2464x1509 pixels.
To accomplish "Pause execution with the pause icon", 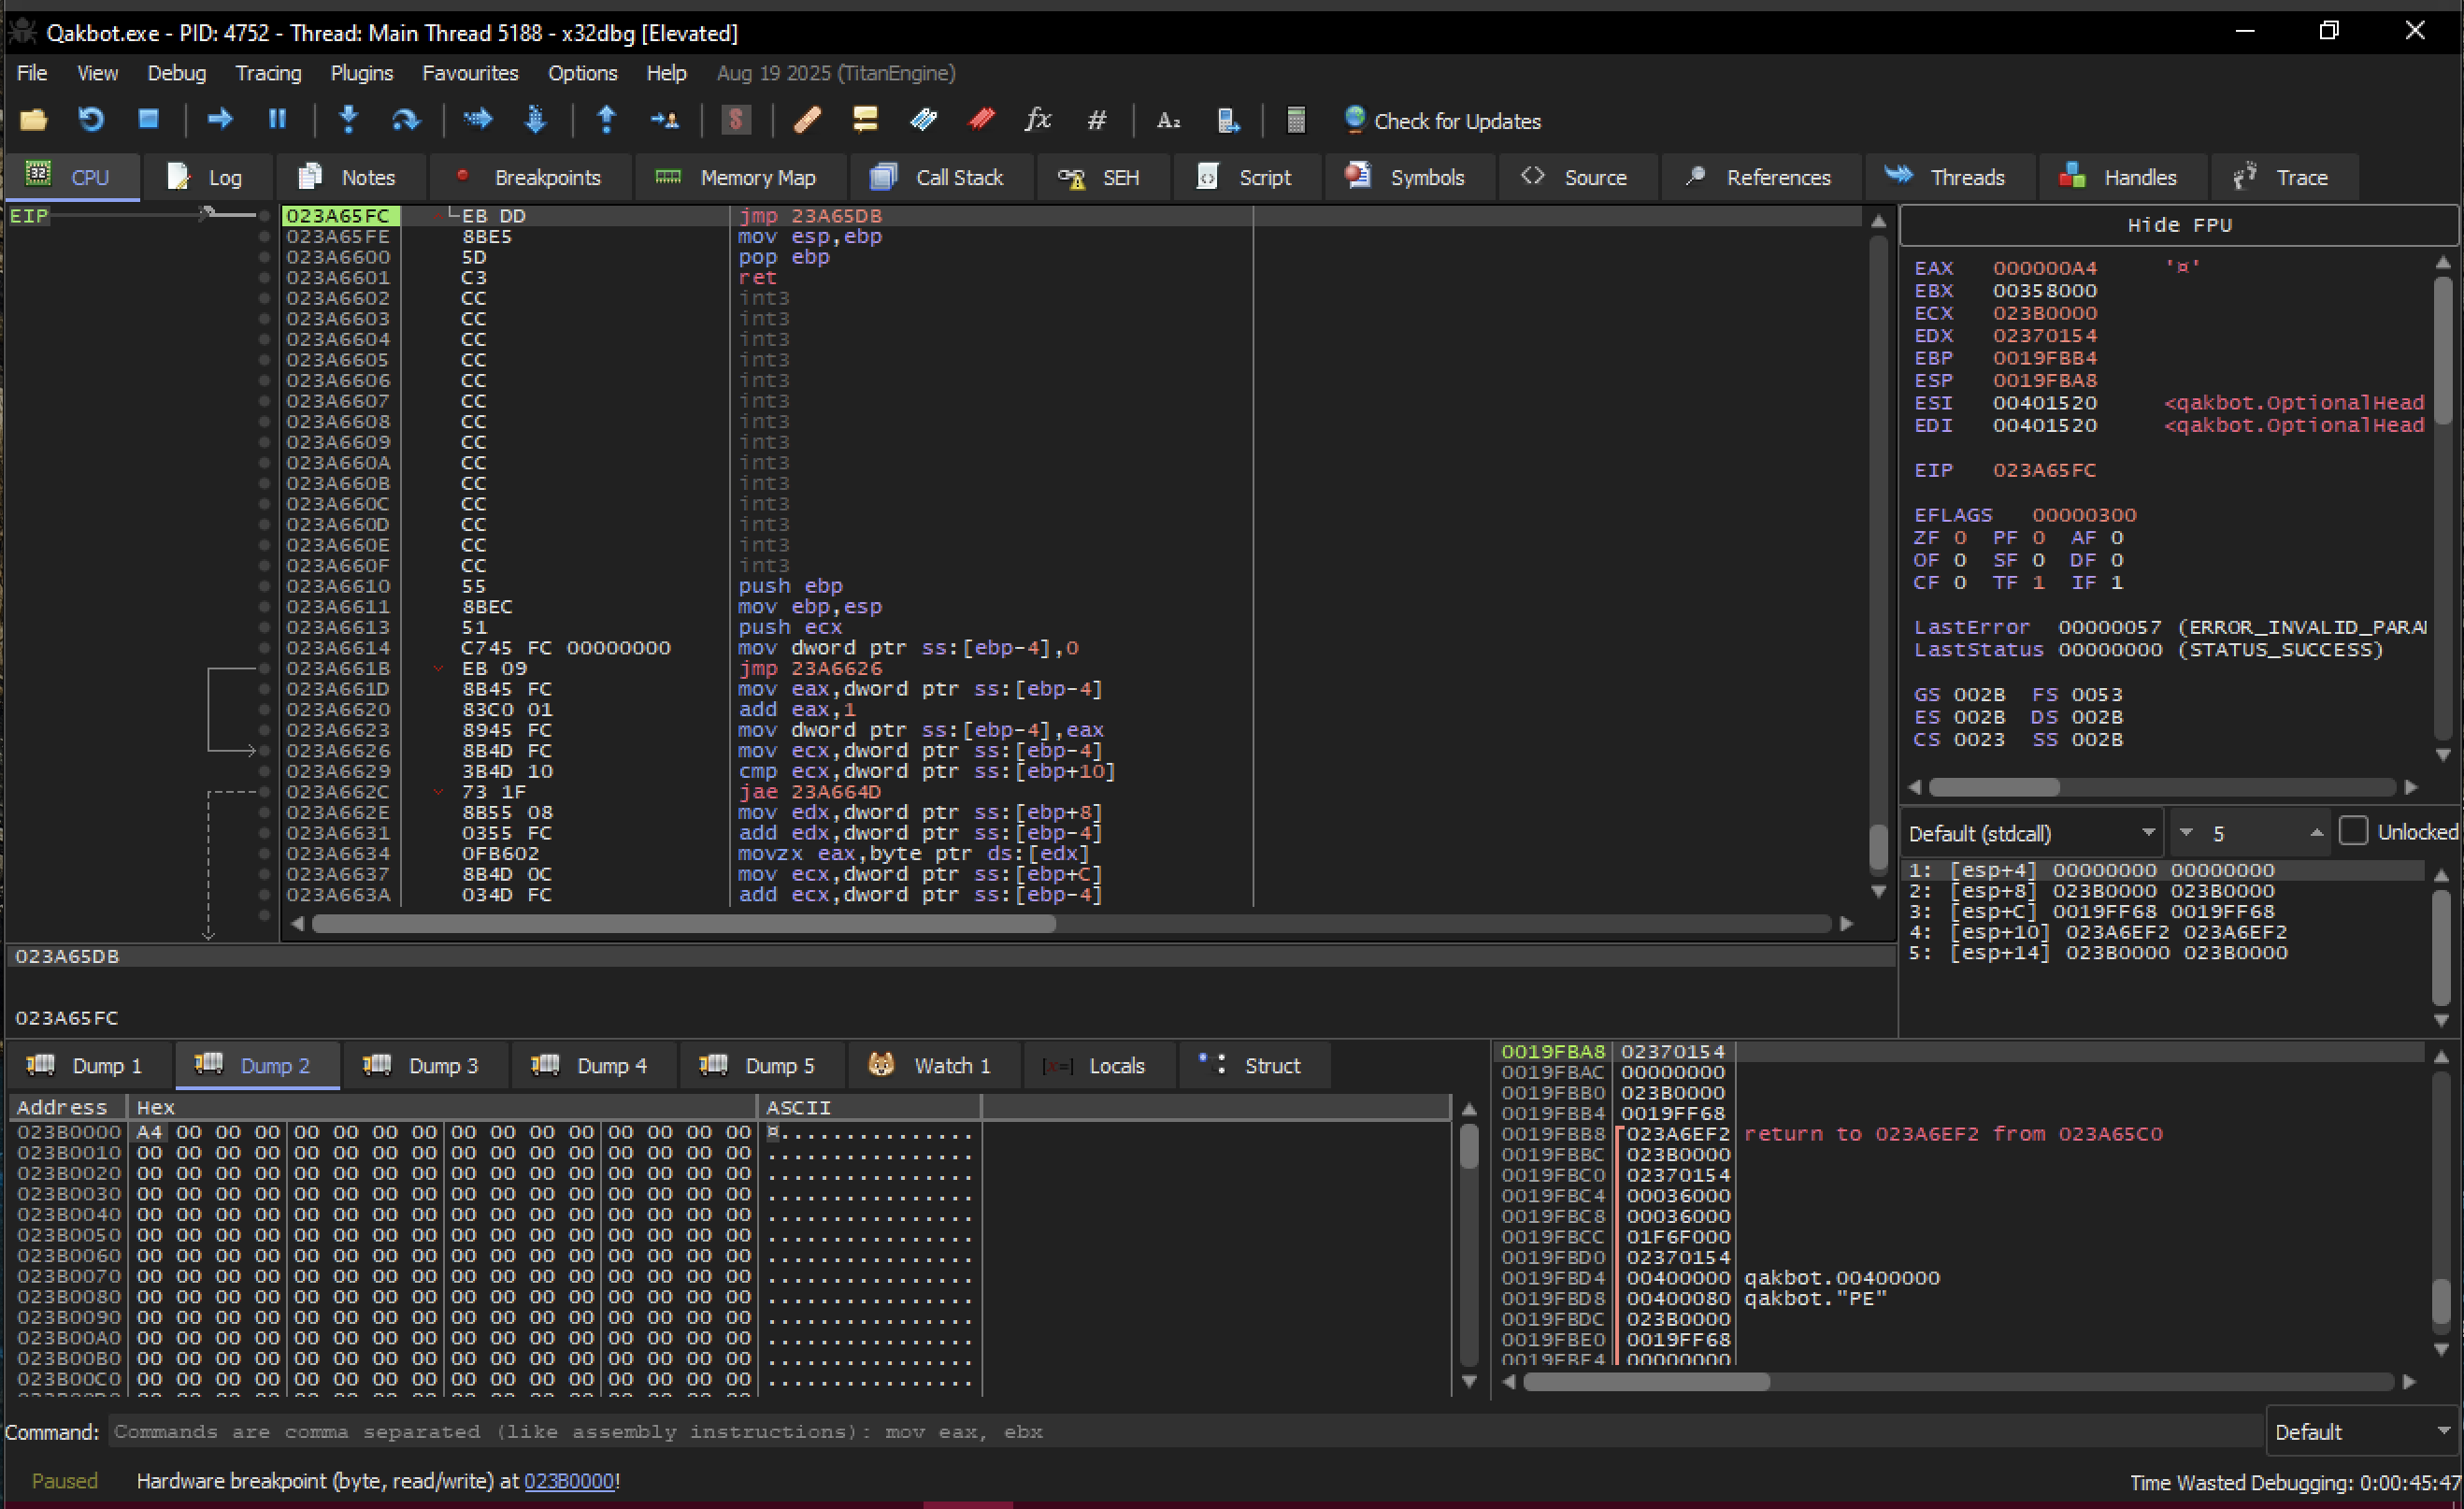I will pyautogui.click(x=277, y=120).
